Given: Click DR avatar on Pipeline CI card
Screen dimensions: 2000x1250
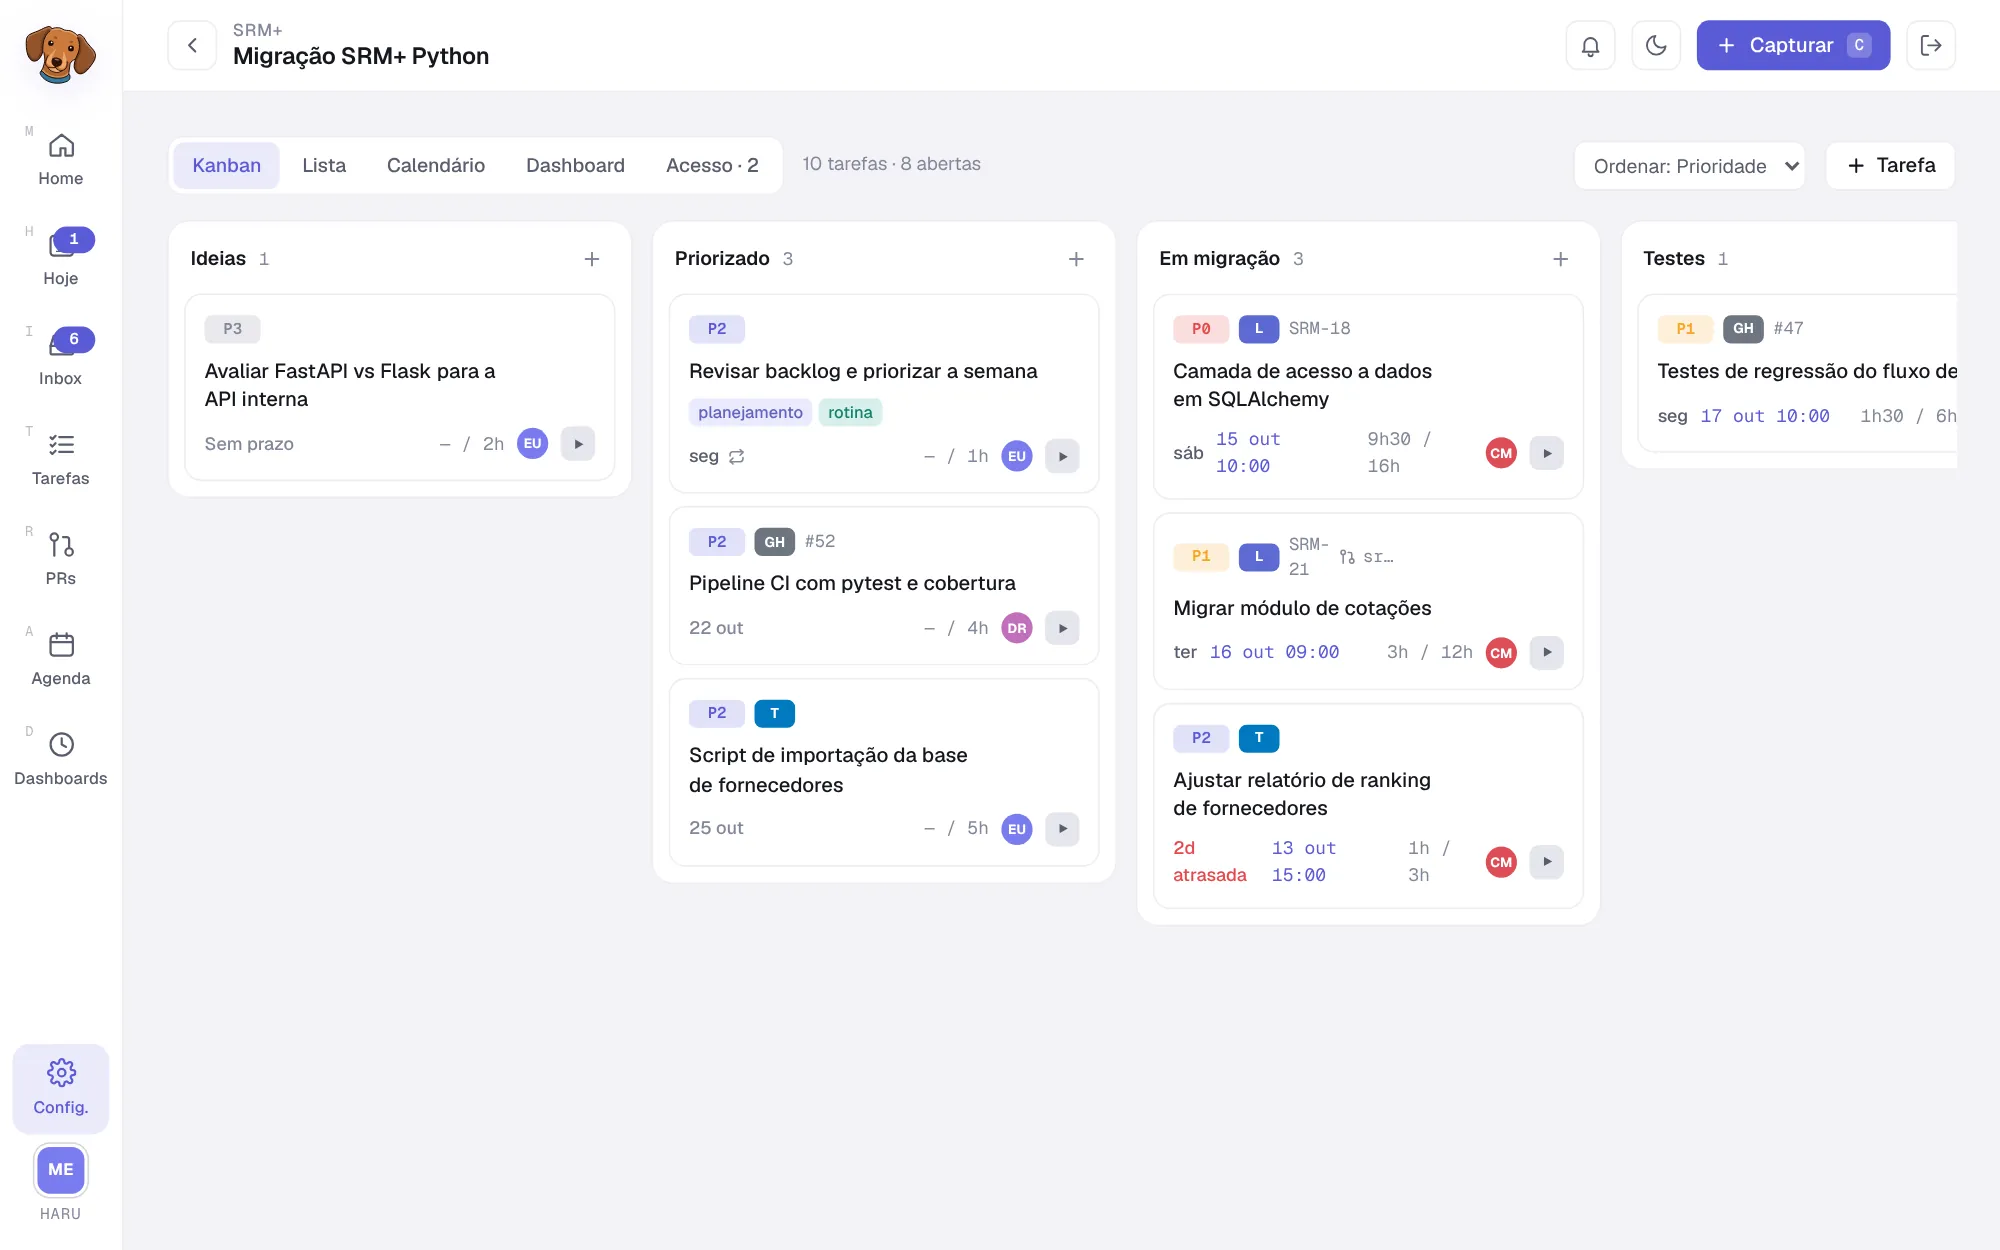Looking at the screenshot, I should click(x=1017, y=628).
